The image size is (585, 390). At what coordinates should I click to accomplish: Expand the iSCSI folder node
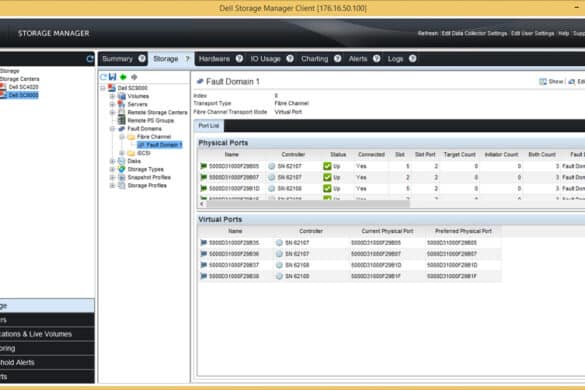coord(122,153)
